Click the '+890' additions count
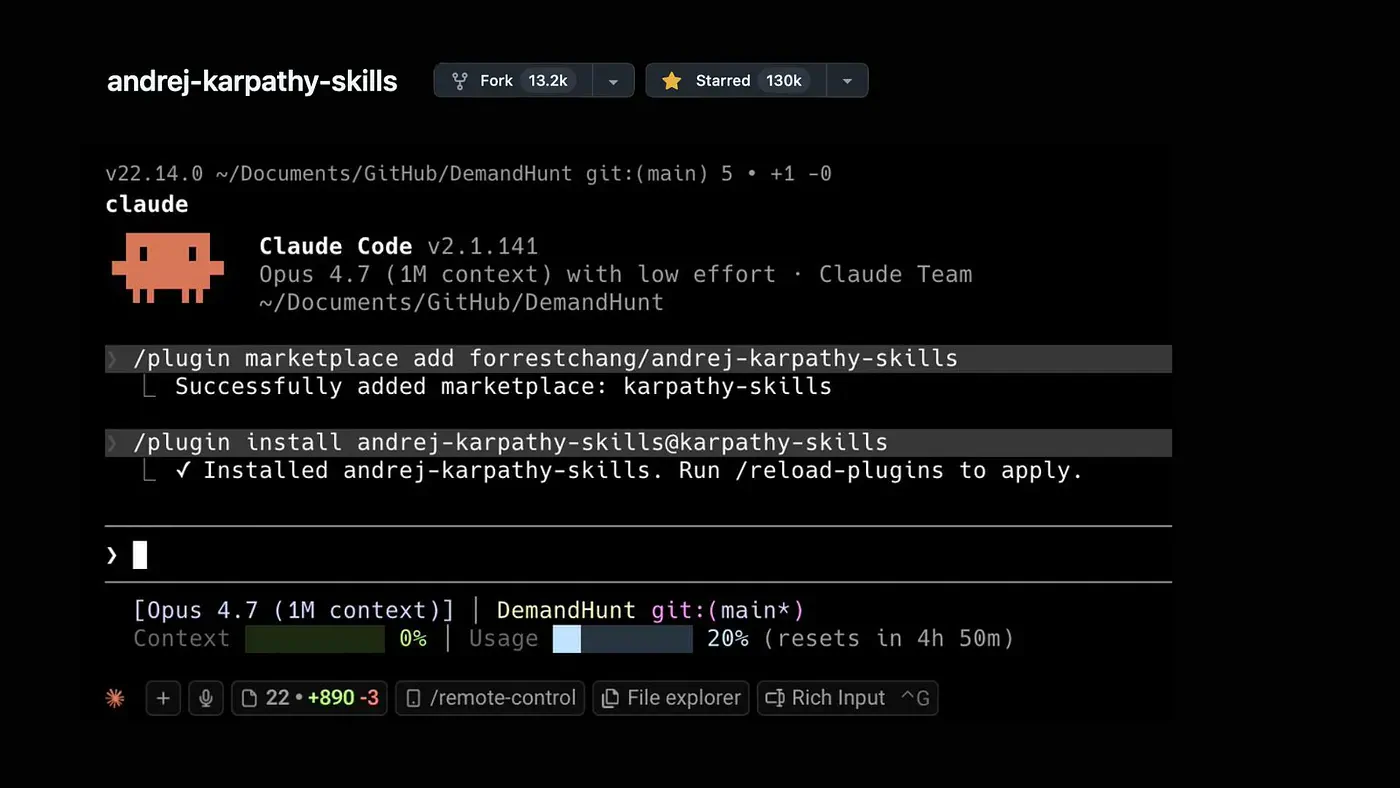The image size is (1400, 788). pyautogui.click(x=329, y=698)
